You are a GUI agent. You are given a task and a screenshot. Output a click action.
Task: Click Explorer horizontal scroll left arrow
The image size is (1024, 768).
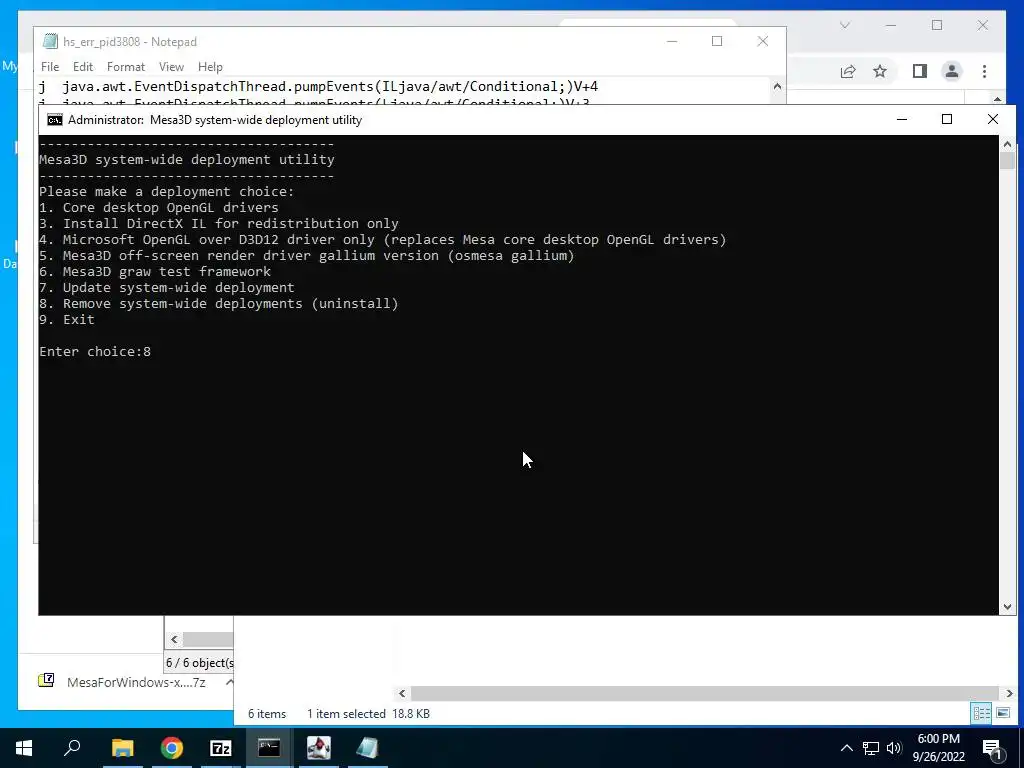[402, 693]
